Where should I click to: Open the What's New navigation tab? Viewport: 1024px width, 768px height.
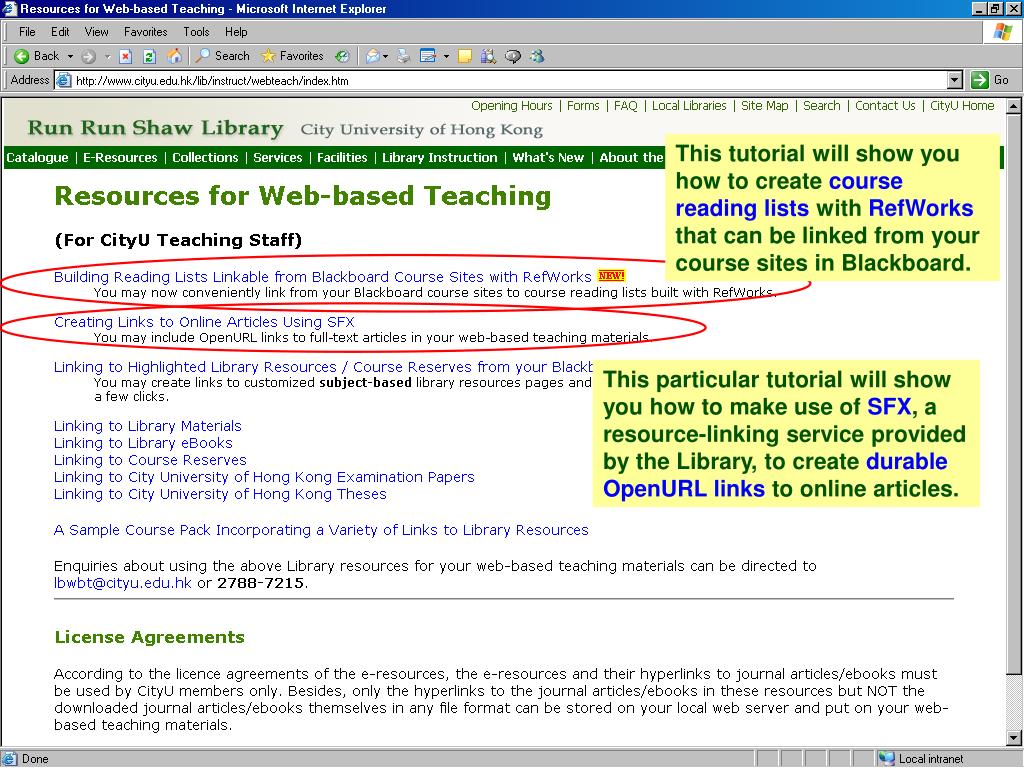coord(548,157)
